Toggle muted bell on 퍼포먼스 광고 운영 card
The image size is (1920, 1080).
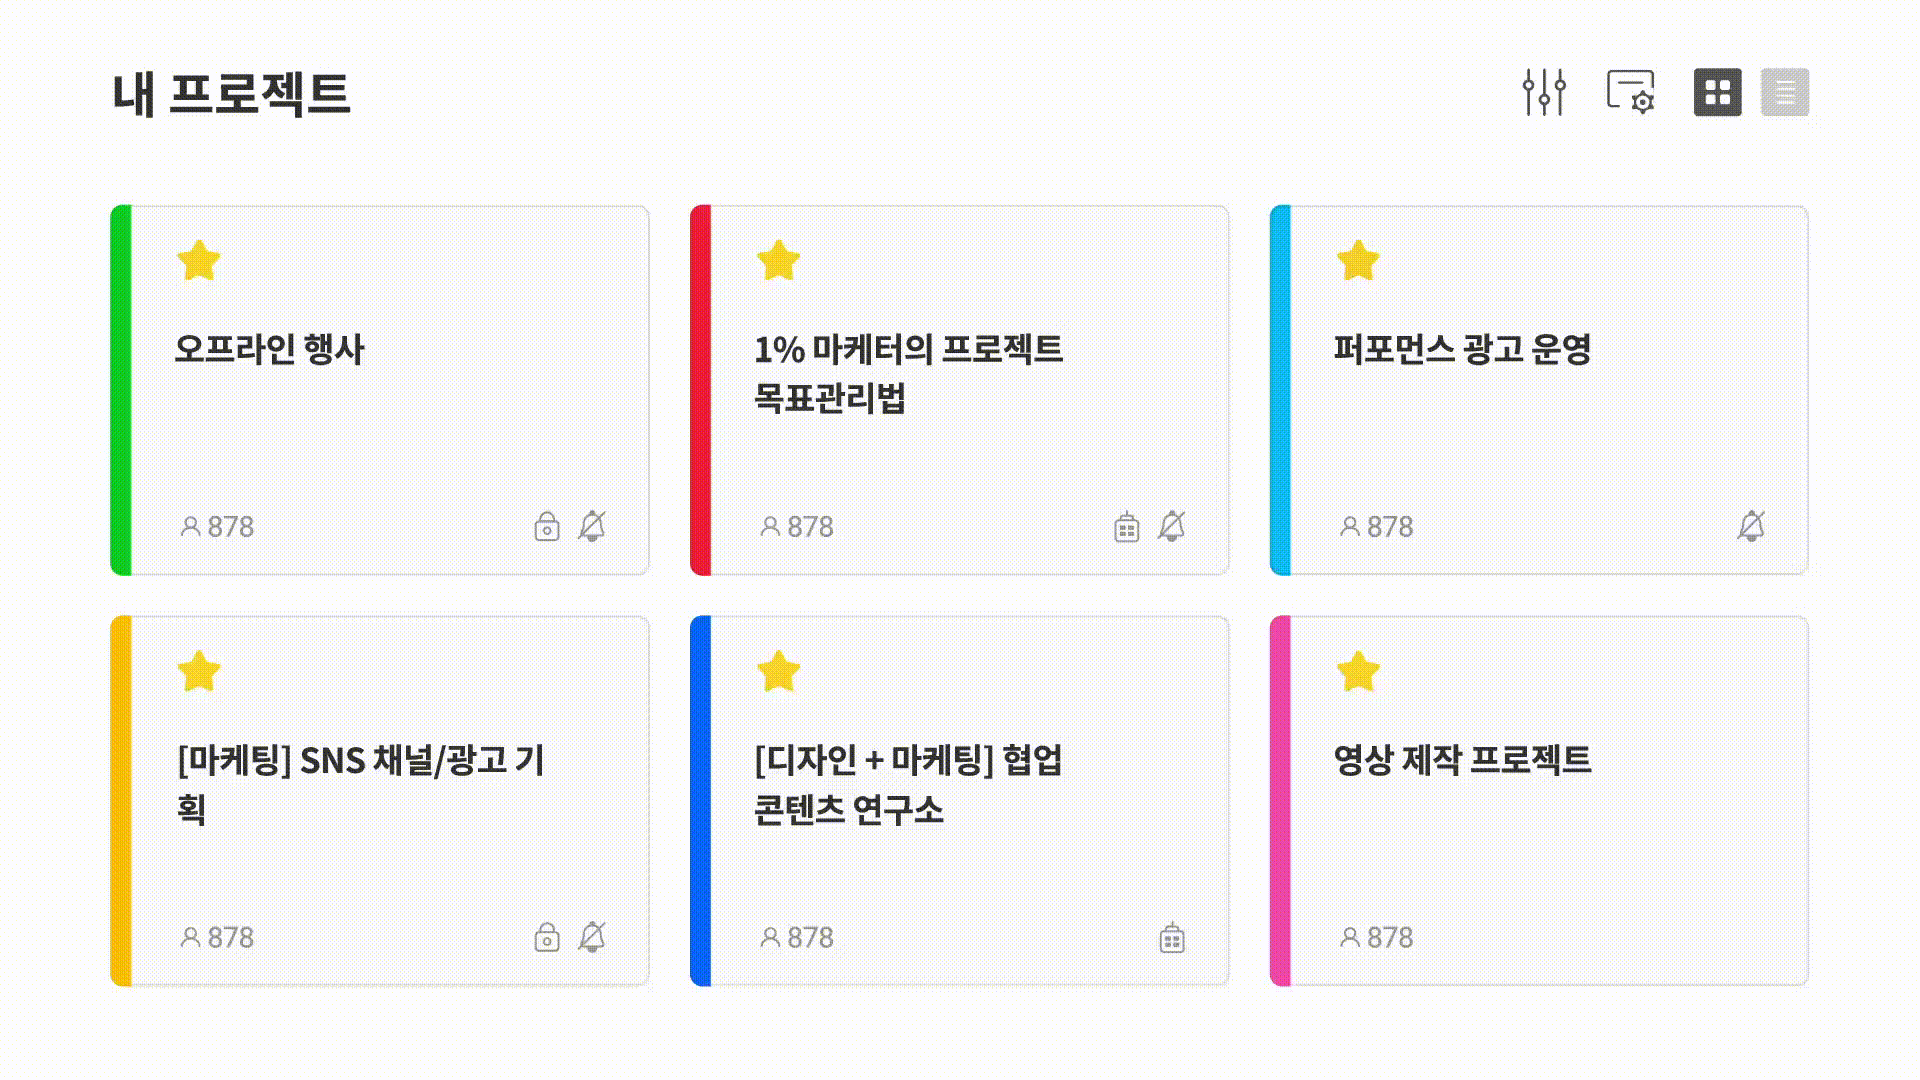tap(1751, 526)
